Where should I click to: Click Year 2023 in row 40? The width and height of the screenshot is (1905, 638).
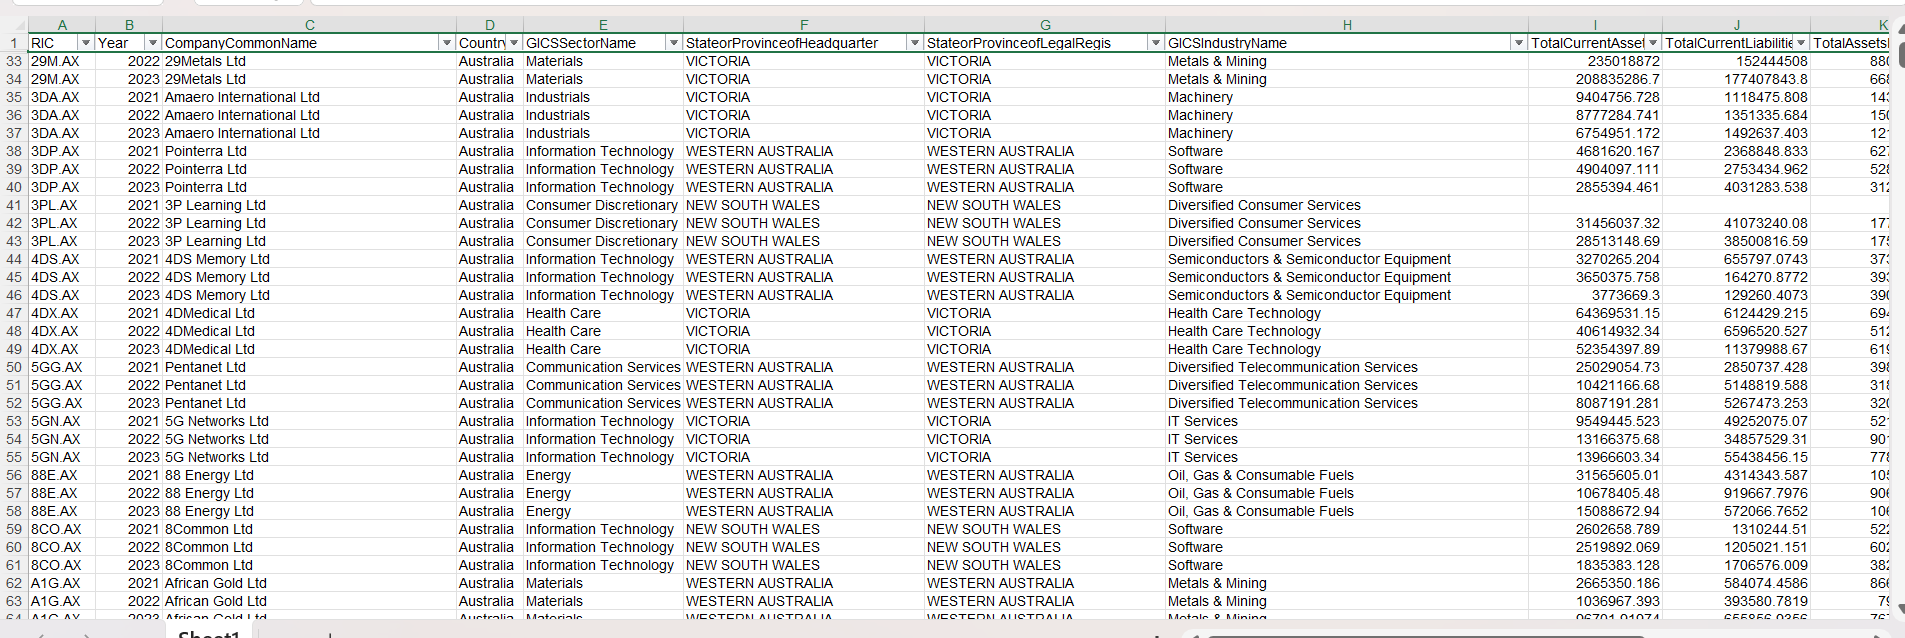coord(144,187)
